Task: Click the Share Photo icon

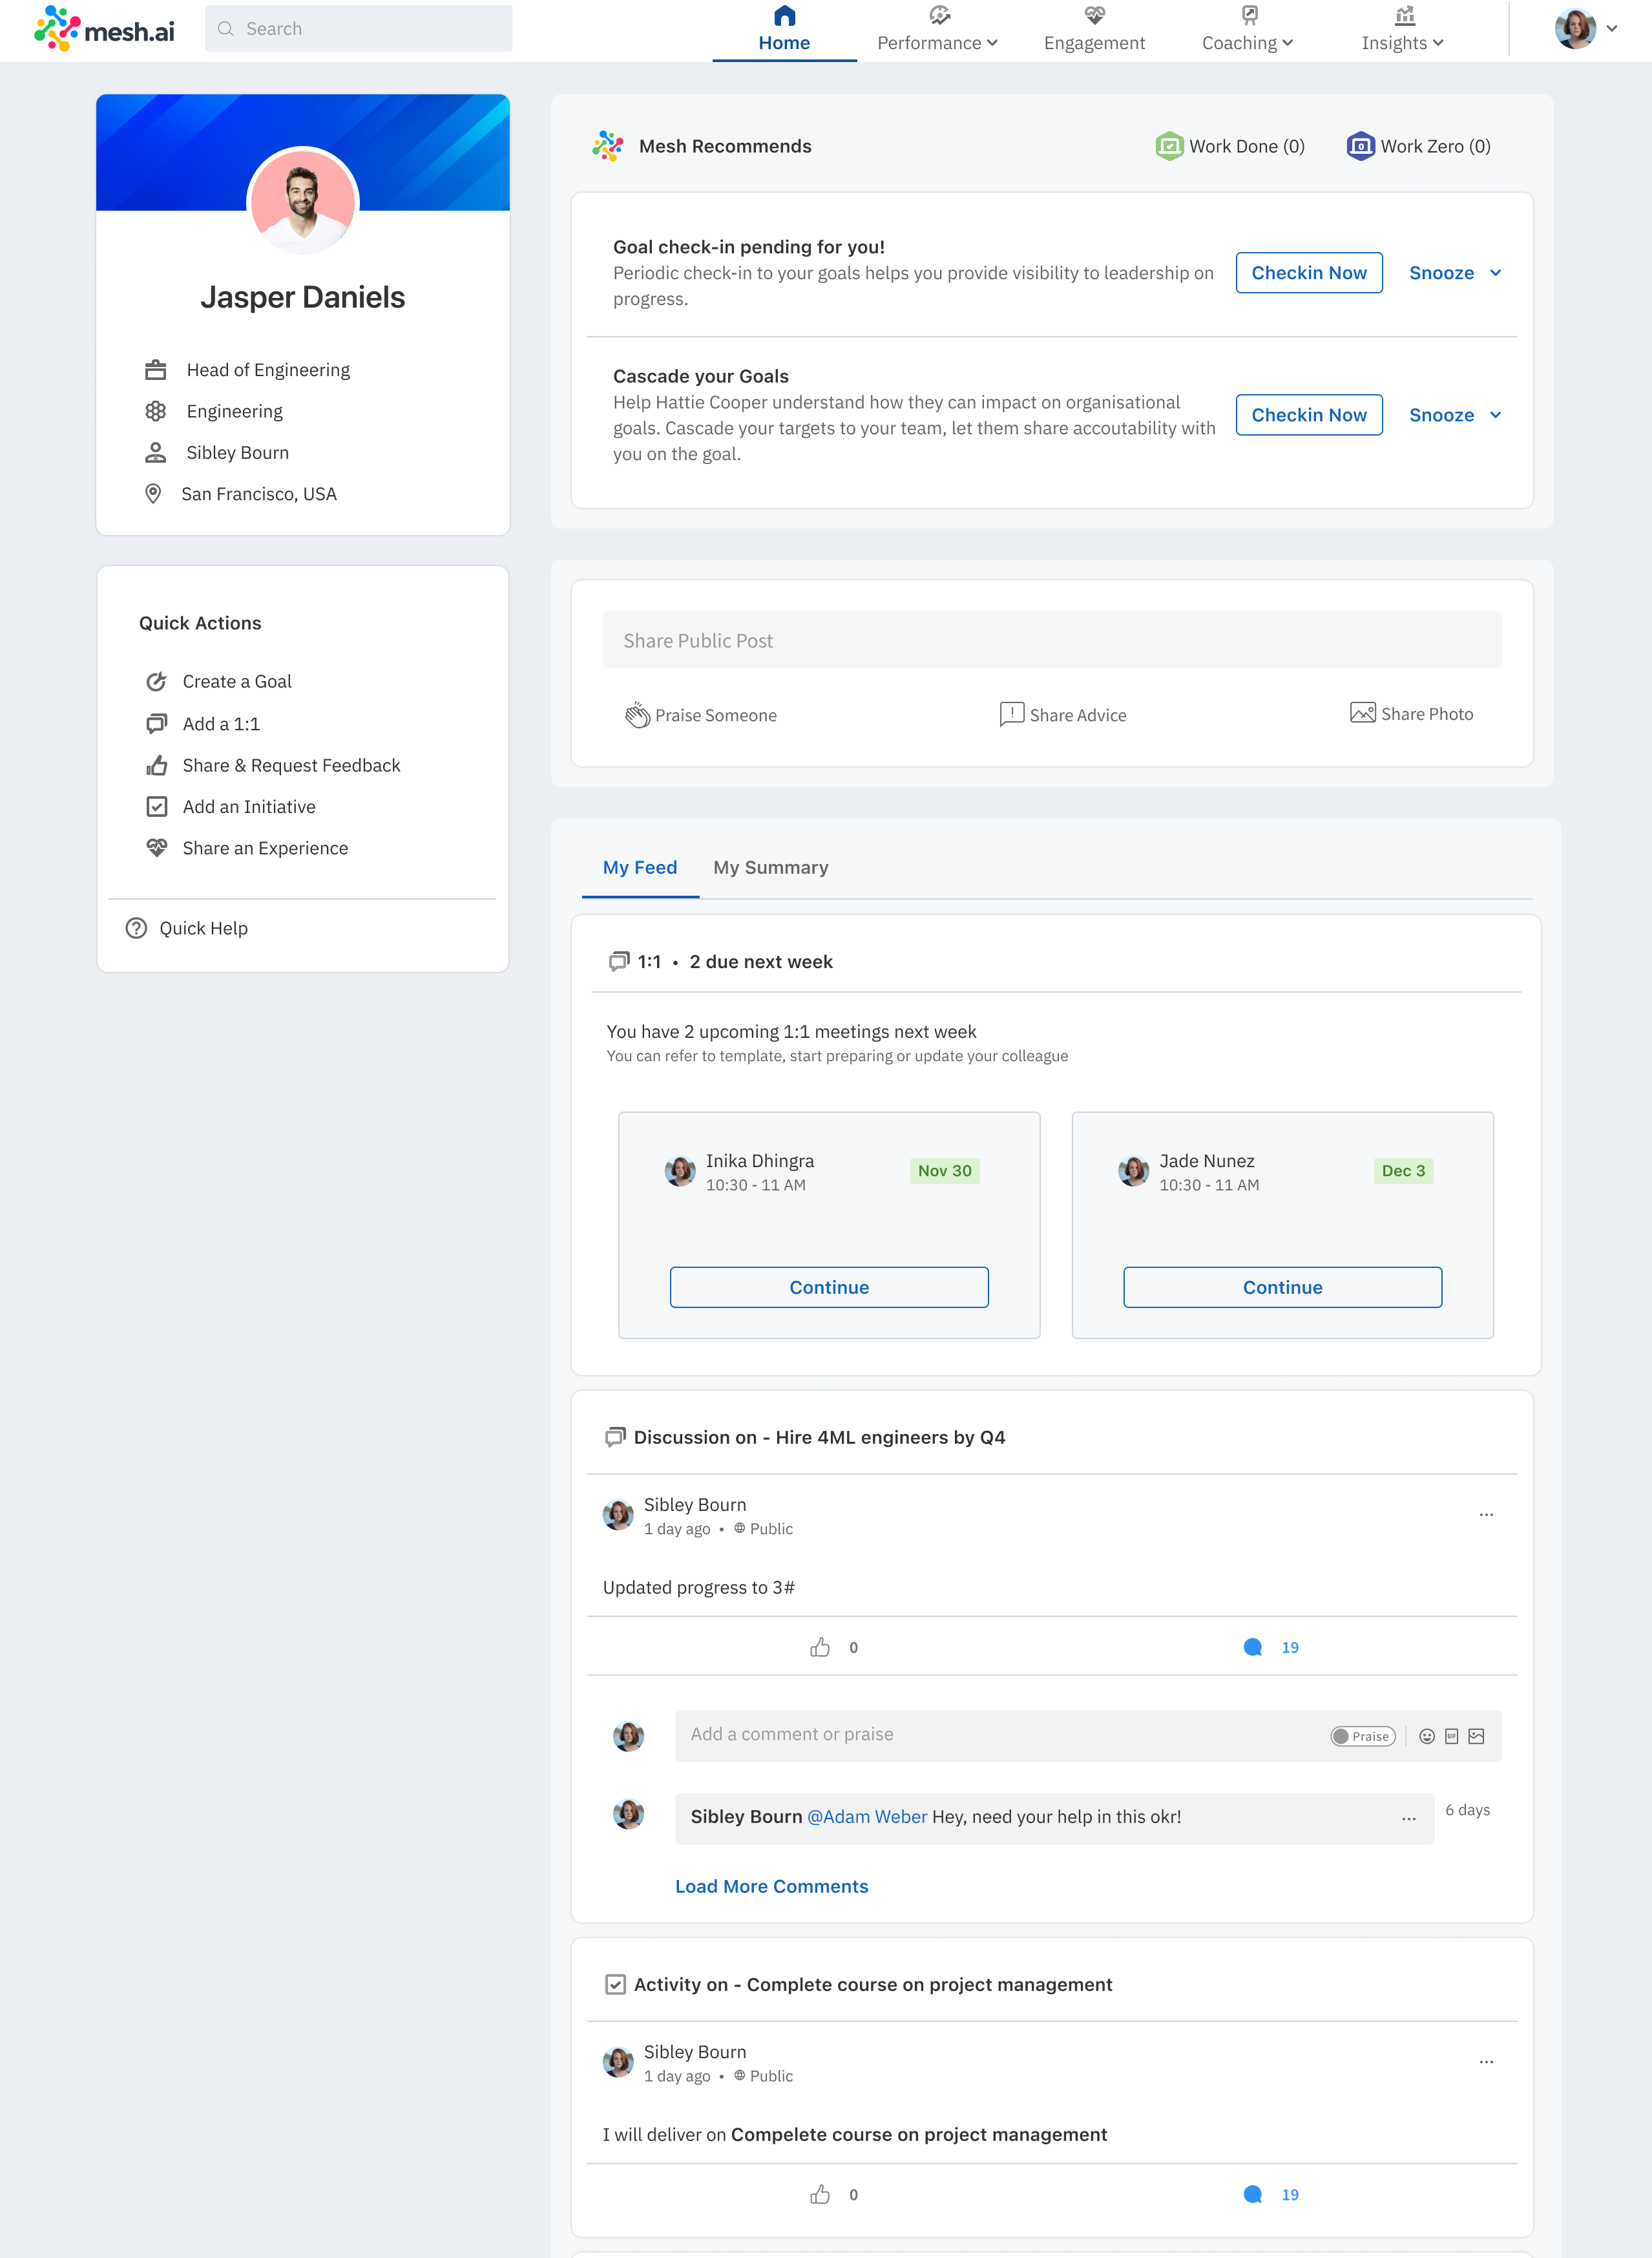Action: point(1362,713)
